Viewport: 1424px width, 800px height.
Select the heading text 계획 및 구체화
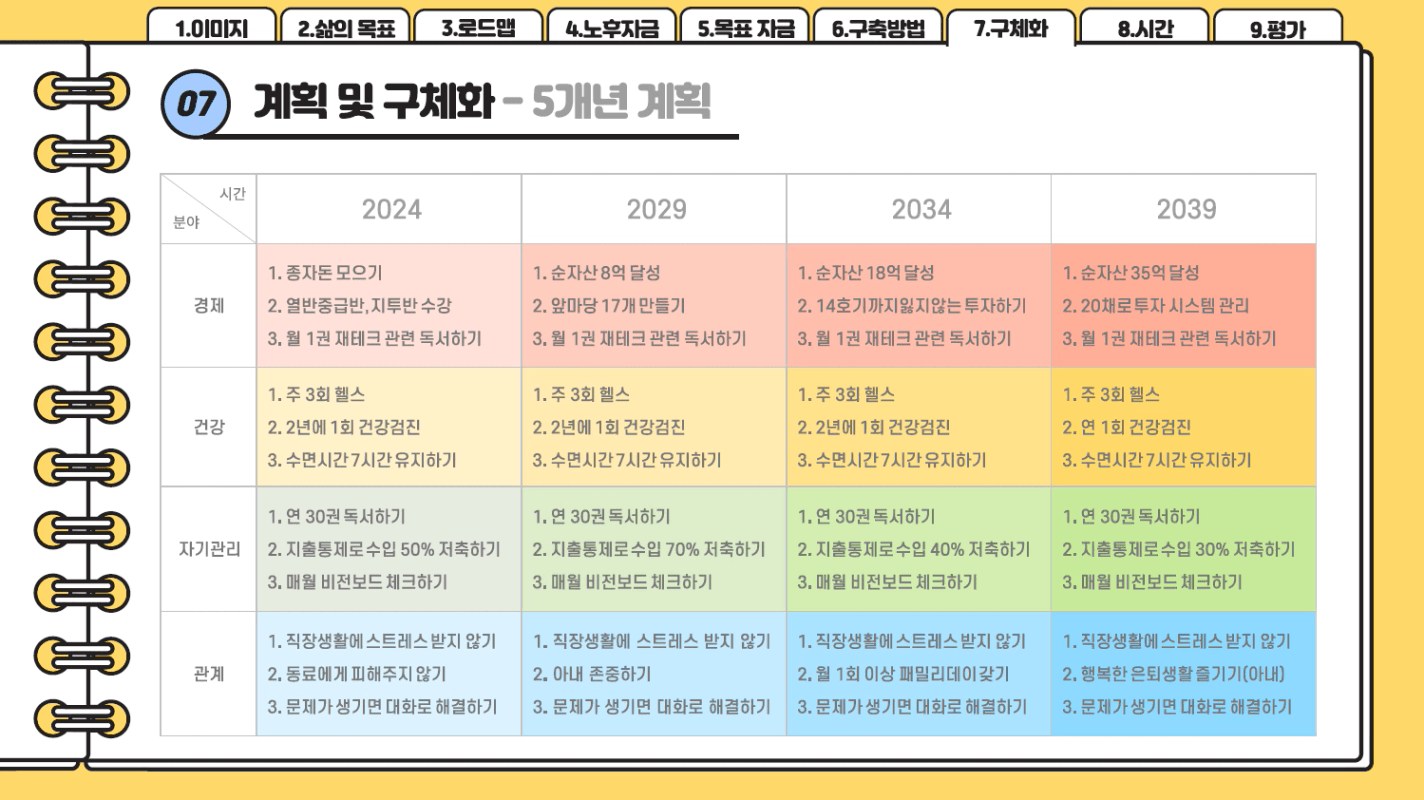[372, 101]
